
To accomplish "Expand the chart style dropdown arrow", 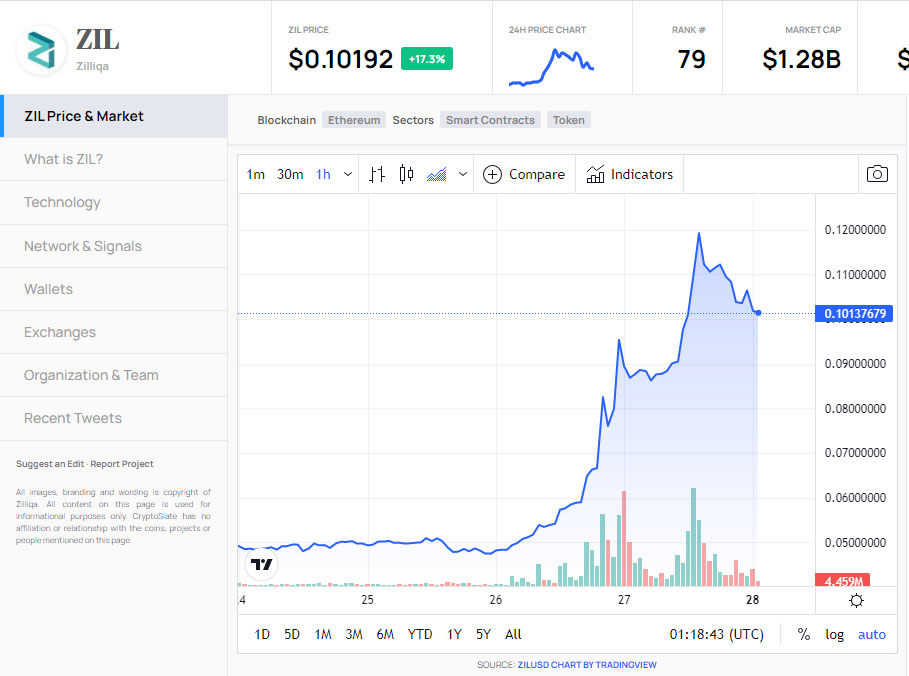I will (x=463, y=174).
